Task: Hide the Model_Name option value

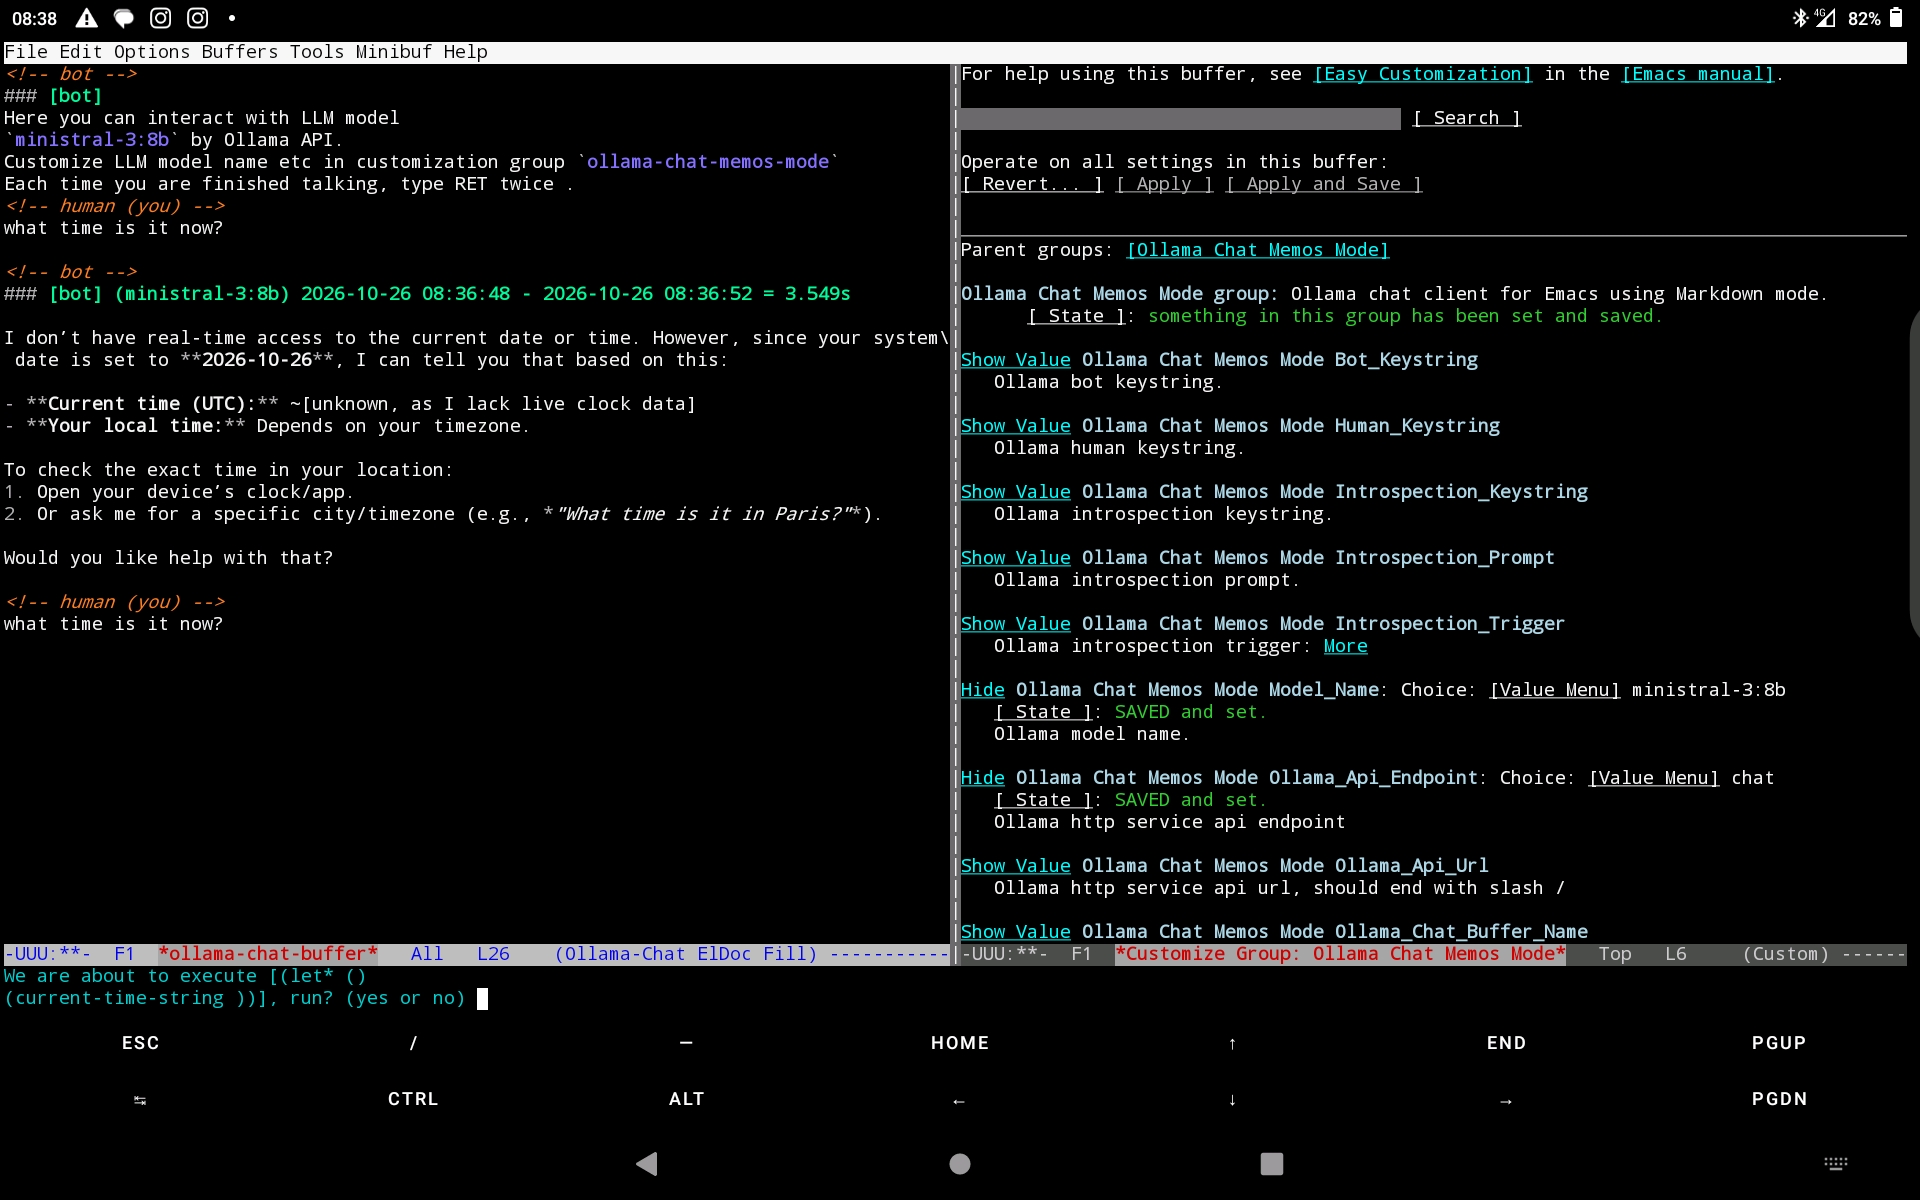Action: [x=982, y=690]
